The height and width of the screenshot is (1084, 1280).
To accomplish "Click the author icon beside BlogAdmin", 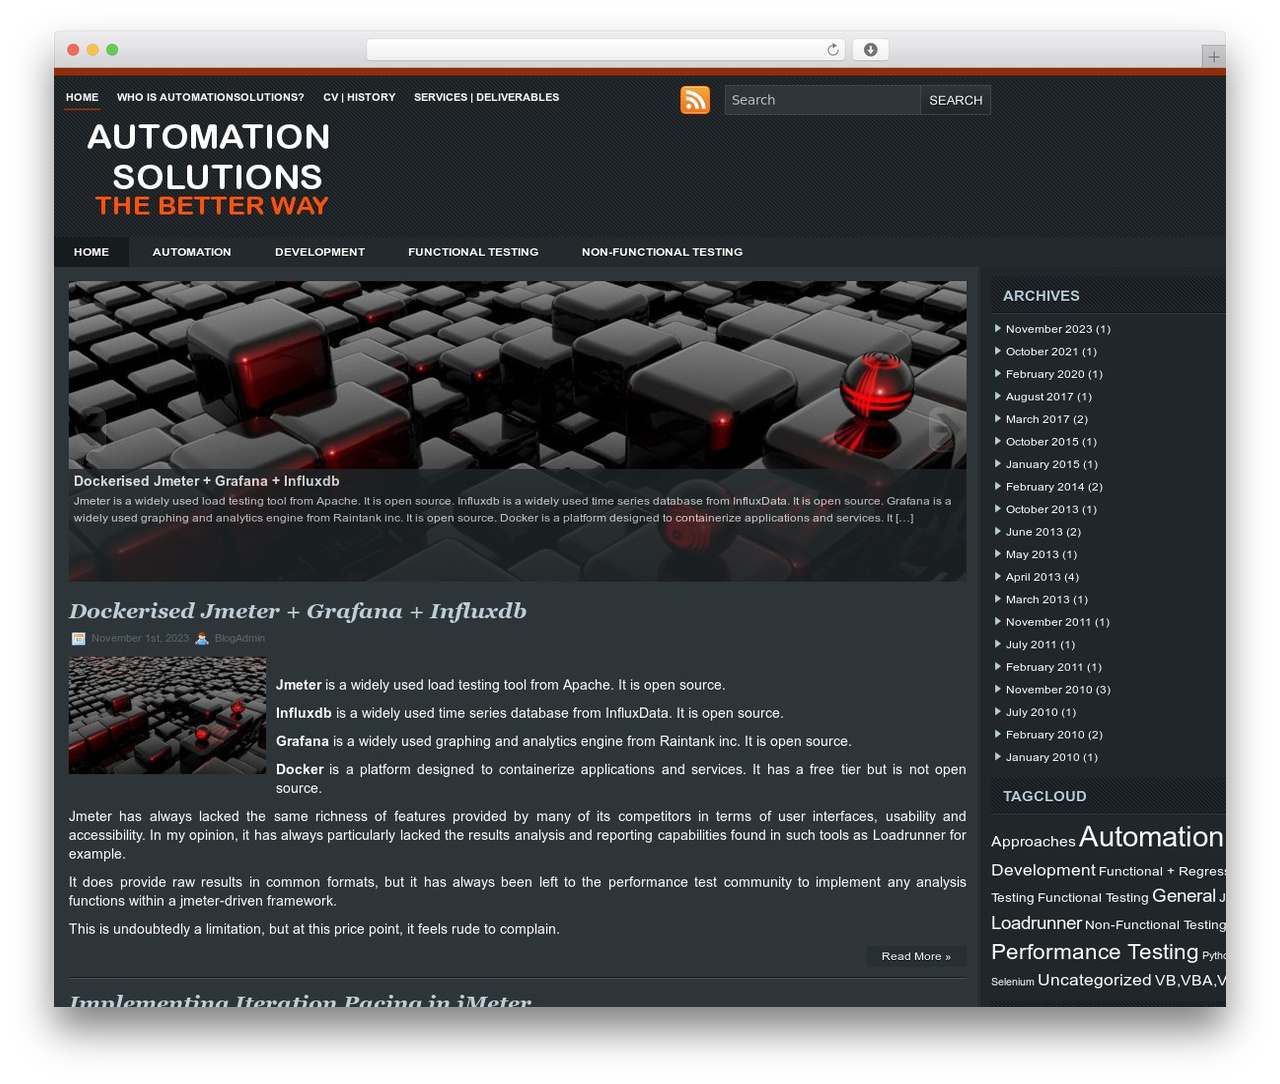I will click(x=202, y=638).
